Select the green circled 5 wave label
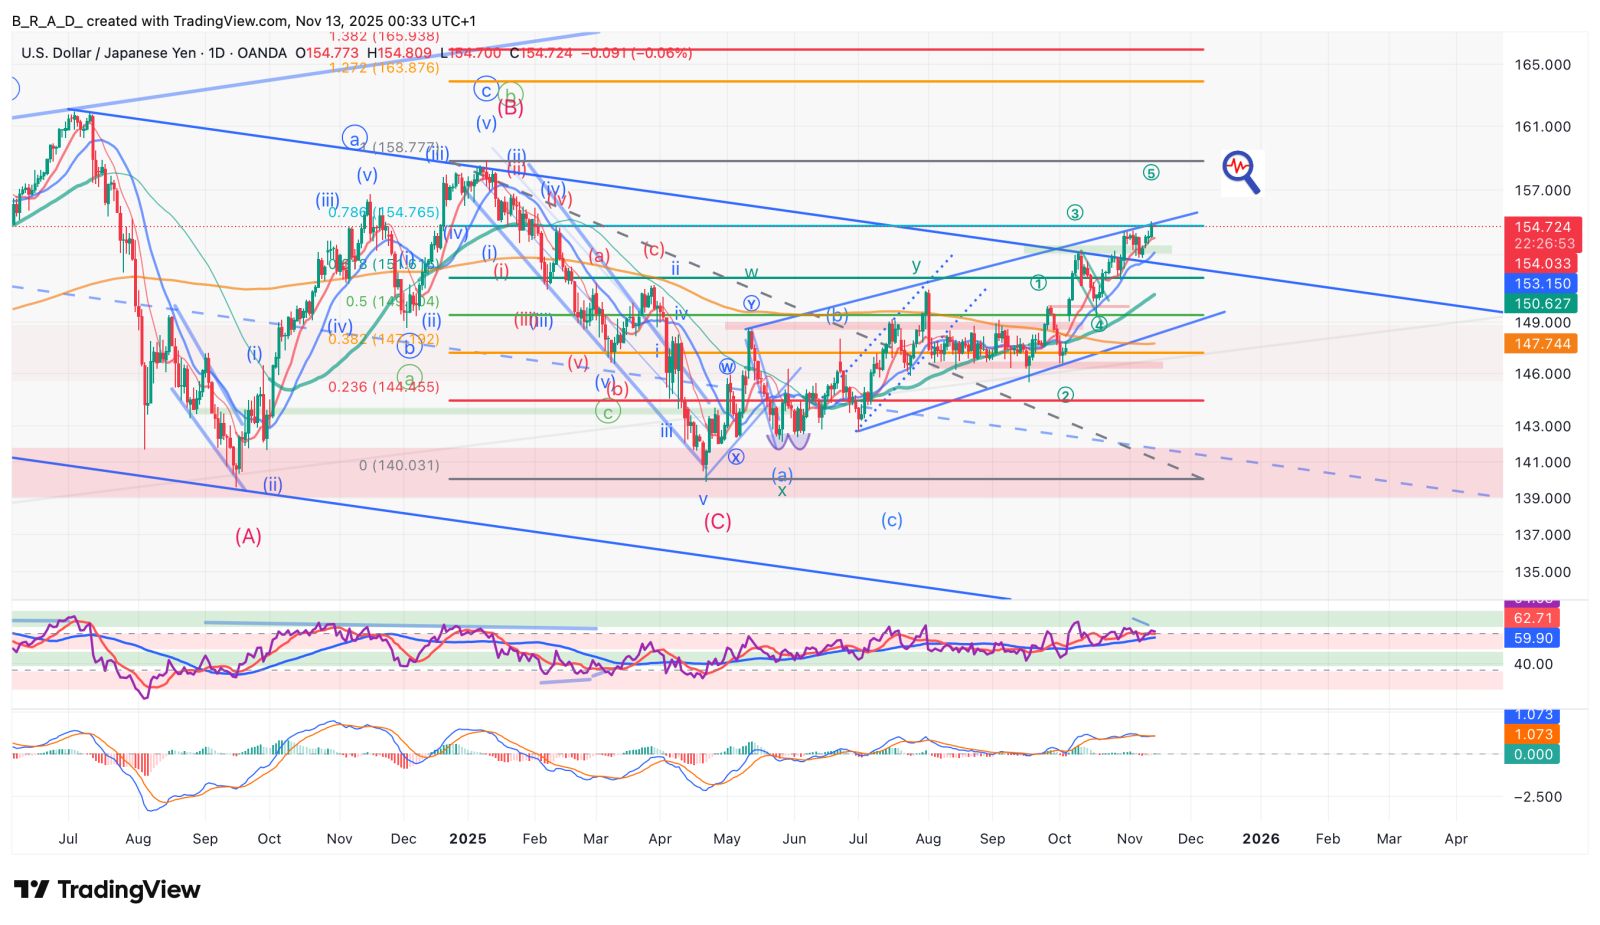This screenshot has width=1600, height=925. pos(1150,173)
